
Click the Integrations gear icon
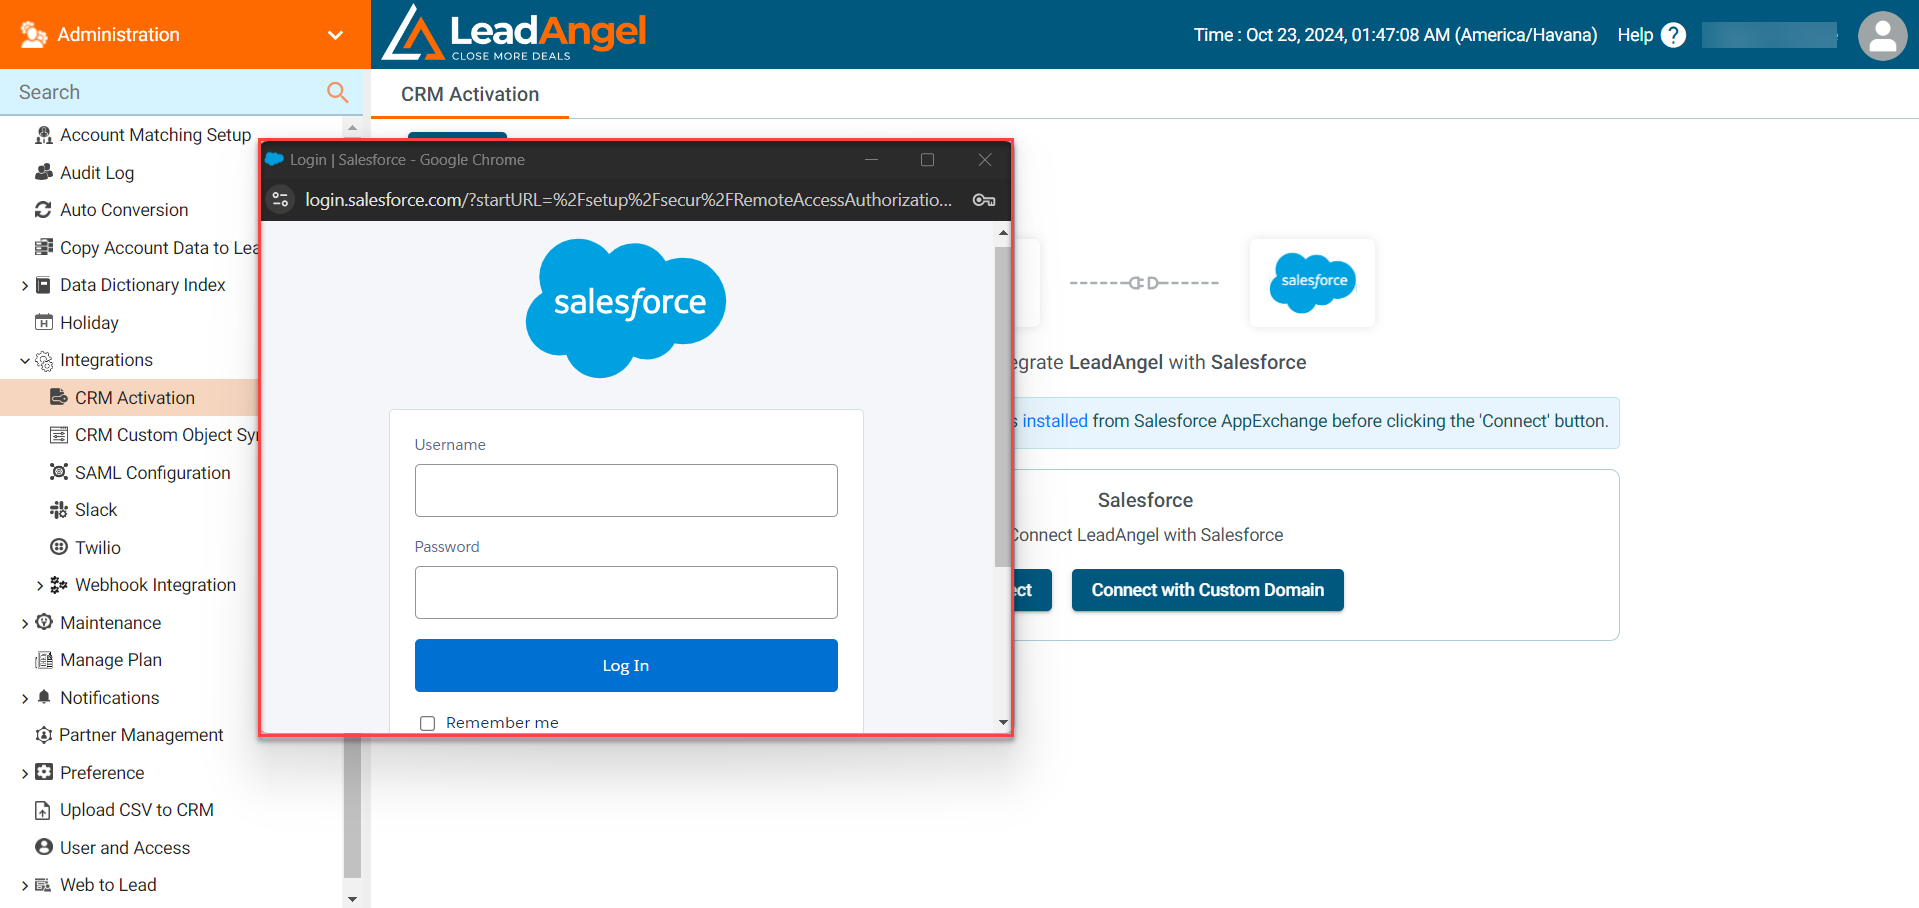coord(44,360)
